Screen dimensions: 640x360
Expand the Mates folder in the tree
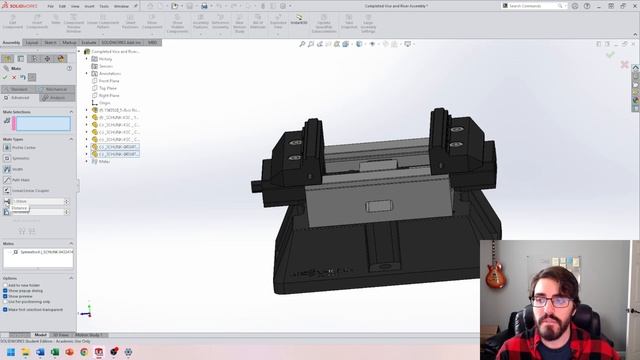87,161
